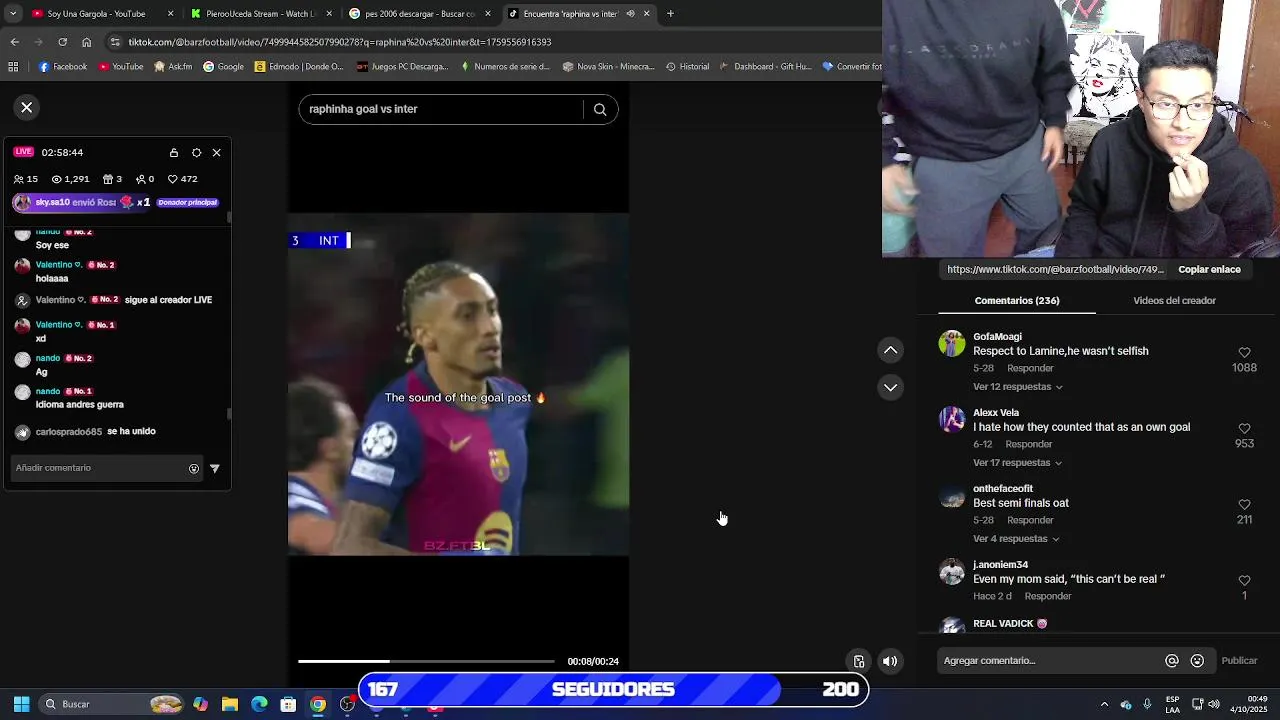The height and width of the screenshot is (720, 1280).
Task: Click the eye views icon showing 1,291
Action: pyautogui.click(x=57, y=179)
